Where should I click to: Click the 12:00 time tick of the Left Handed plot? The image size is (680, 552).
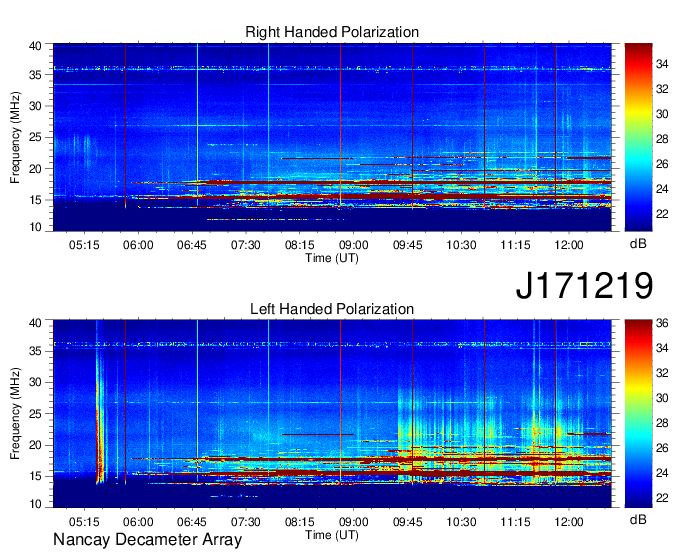click(x=569, y=522)
